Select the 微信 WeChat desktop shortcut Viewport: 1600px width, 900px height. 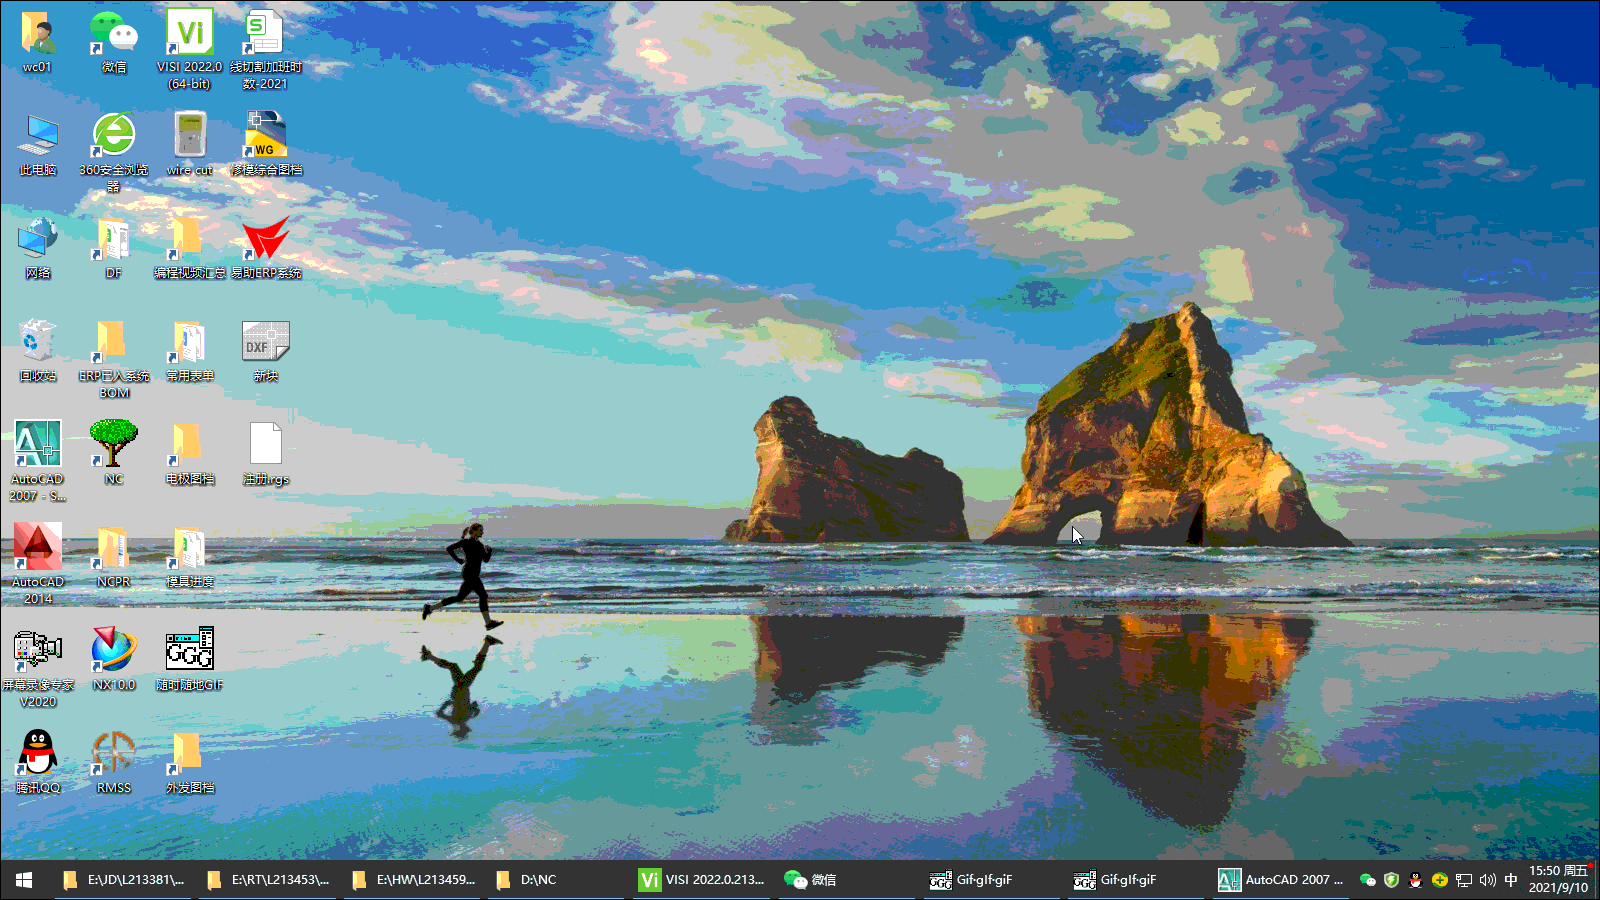(x=114, y=42)
